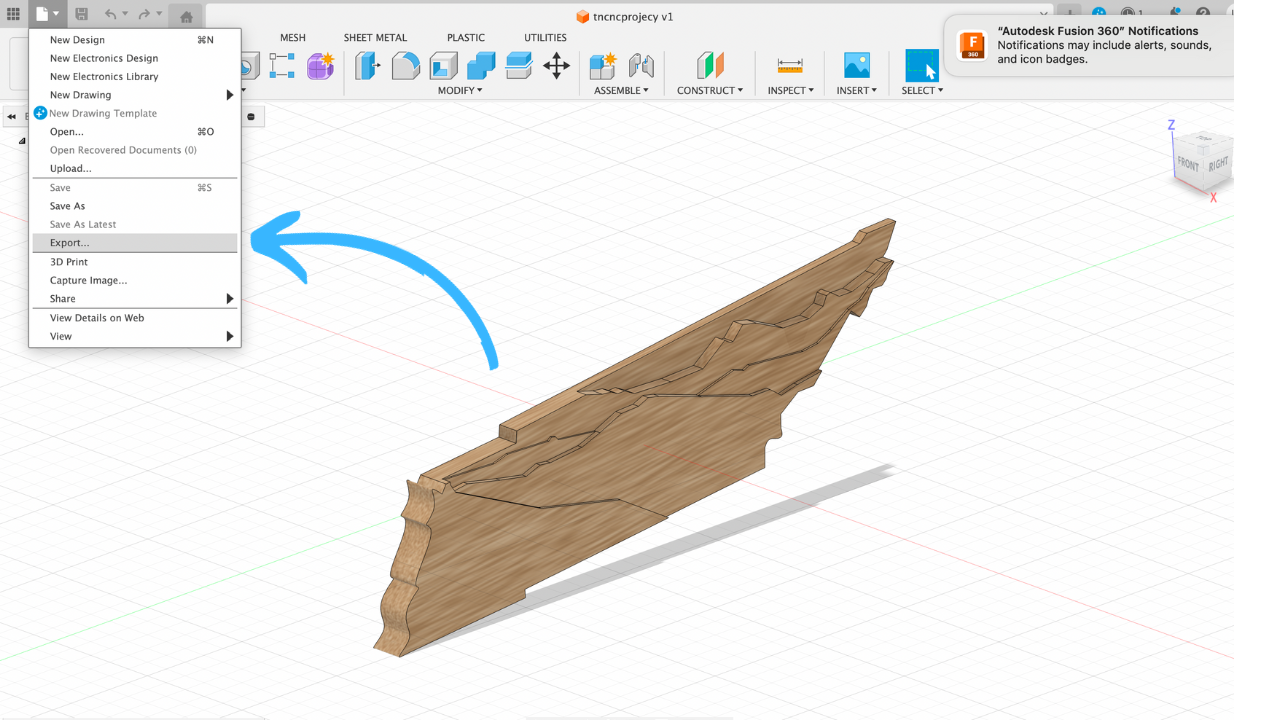This screenshot has height=720, width=1280.
Task: Collapse the browser panel arrows
Action: point(12,116)
